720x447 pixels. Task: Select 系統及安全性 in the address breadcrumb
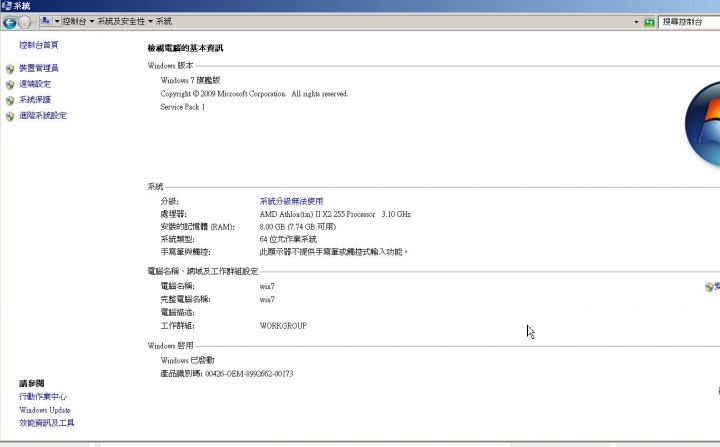click(x=121, y=21)
